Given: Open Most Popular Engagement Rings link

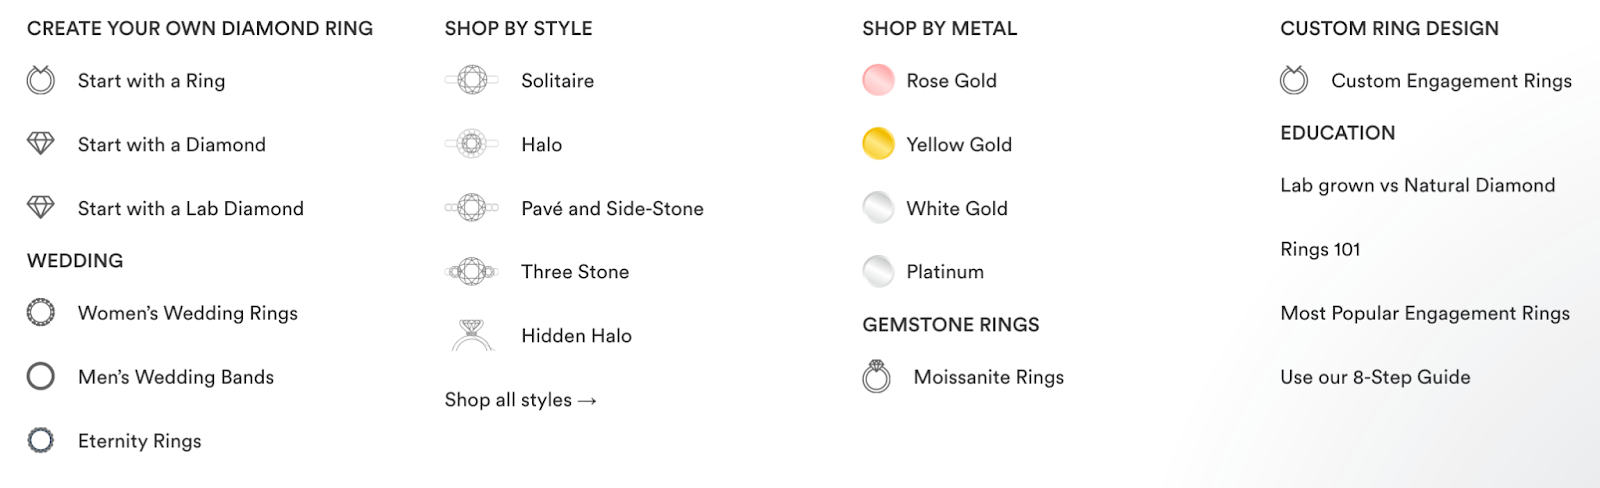Looking at the screenshot, I should coord(1425,313).
